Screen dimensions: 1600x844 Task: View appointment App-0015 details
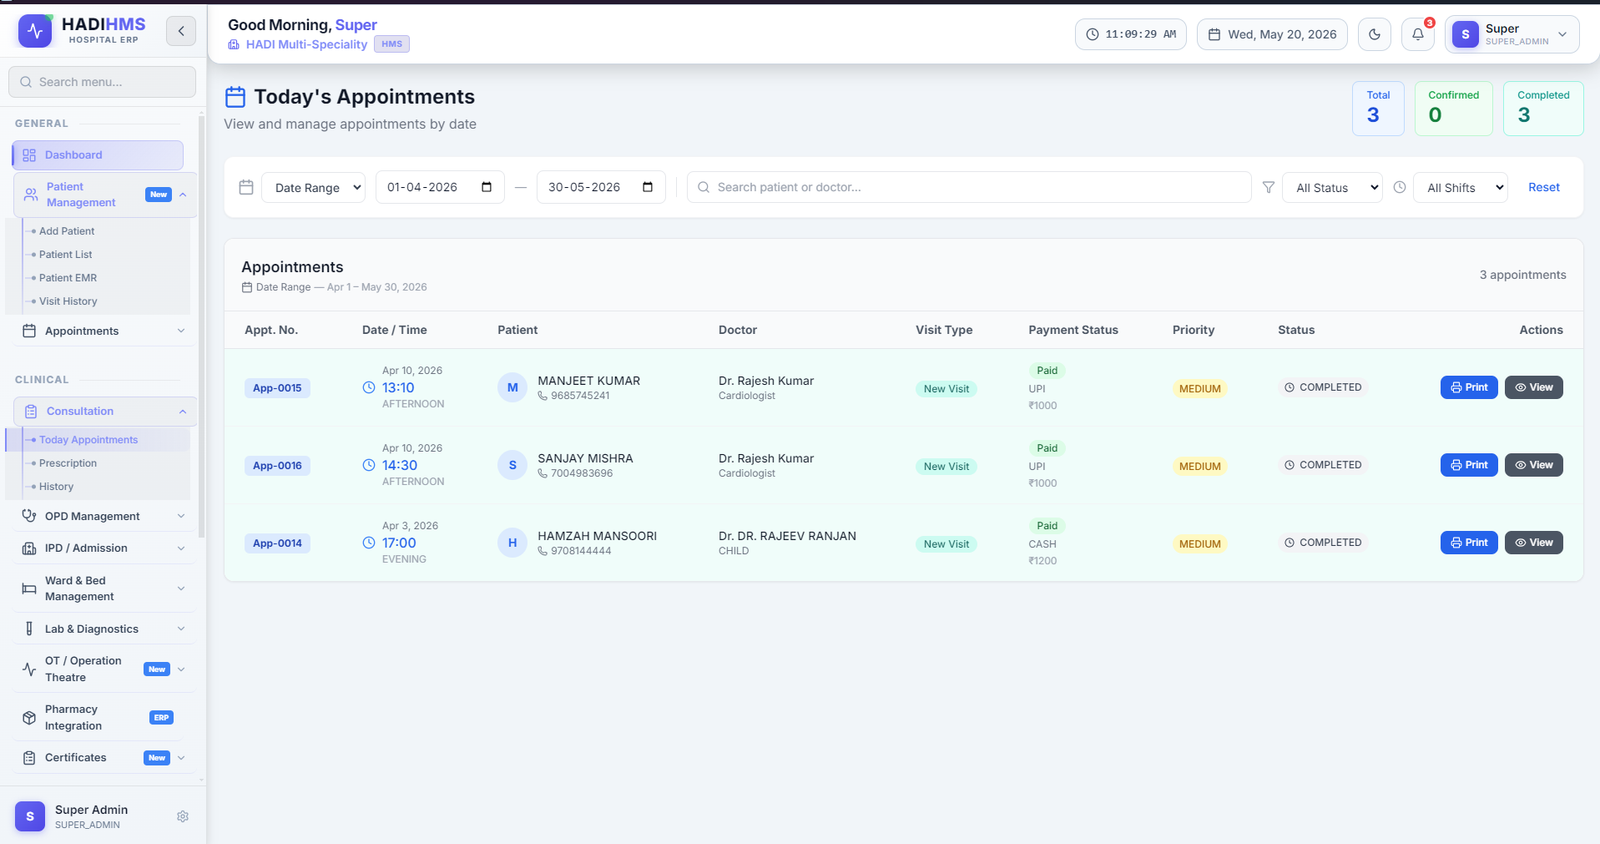point(1533,387)
